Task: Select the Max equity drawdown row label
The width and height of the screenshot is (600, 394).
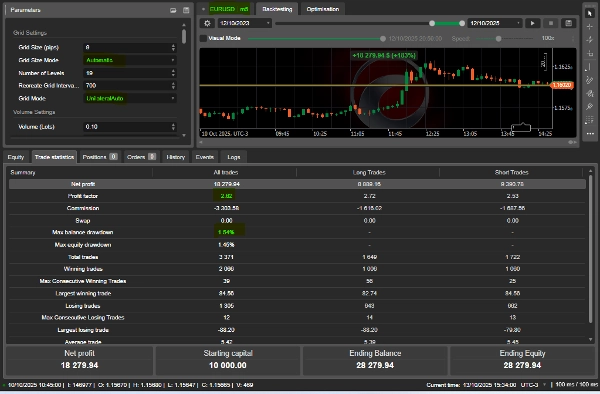Action: tap(83, 245)
